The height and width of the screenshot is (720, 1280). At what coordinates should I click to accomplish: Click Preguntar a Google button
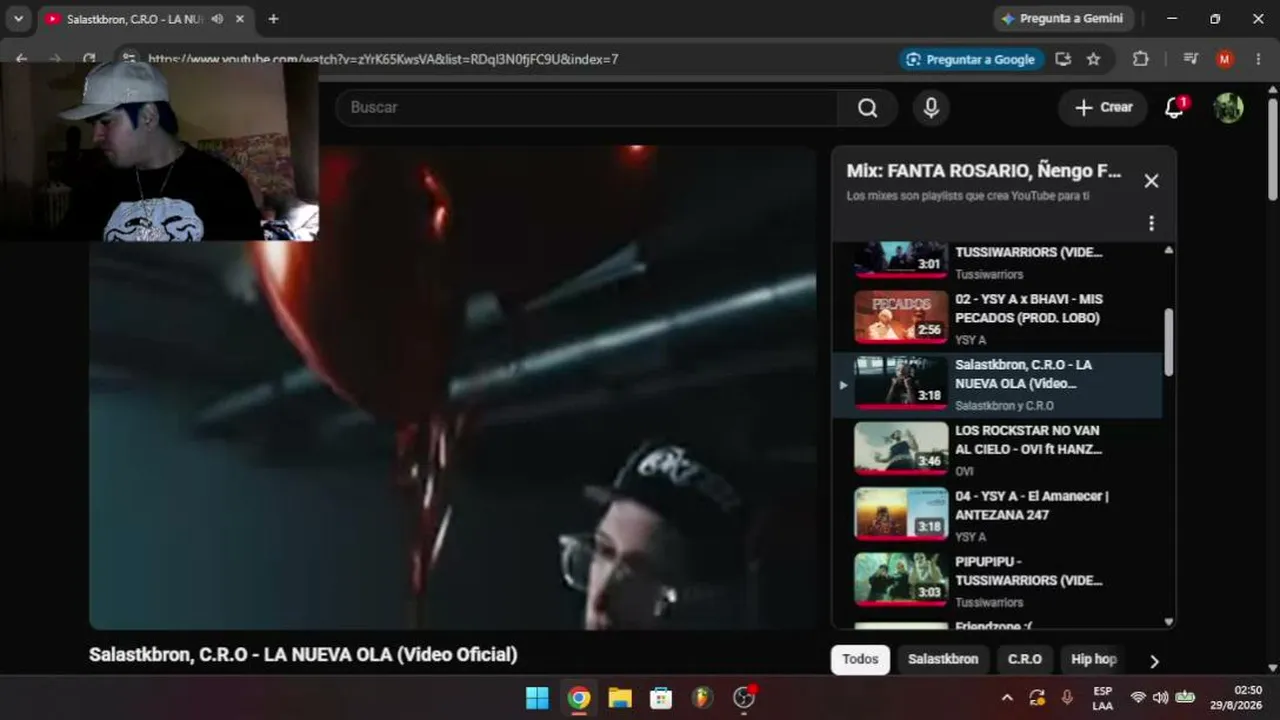point(971,59)
